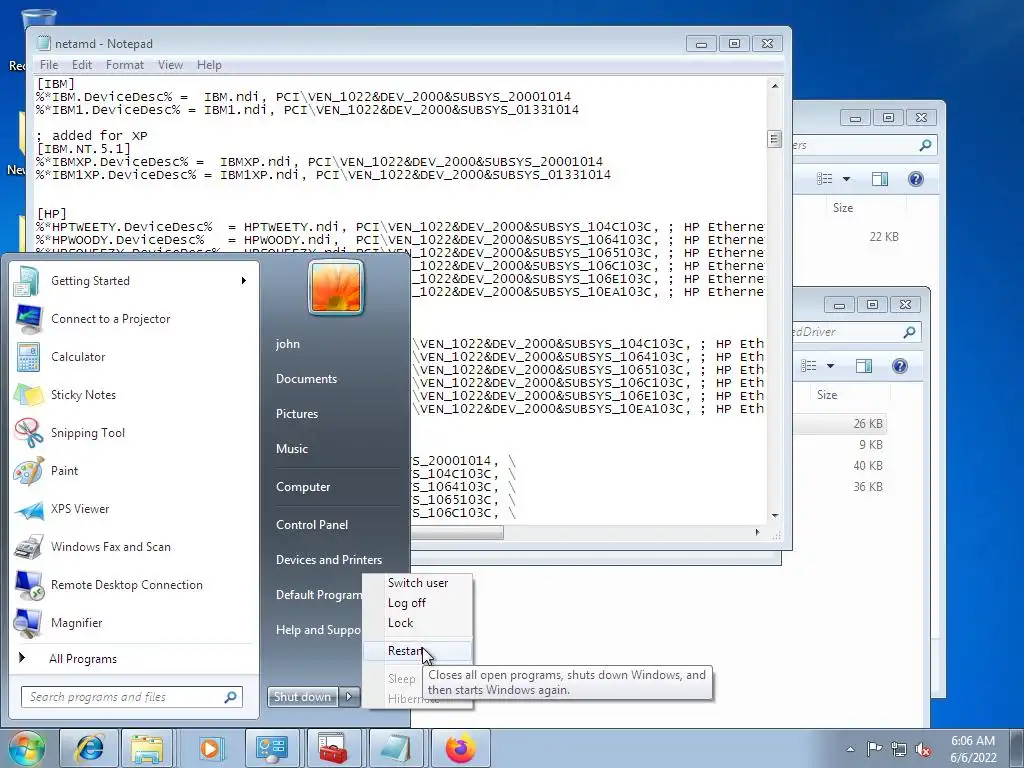Open Internet Explorer from taskbar
The height and width of the screenshot is (768, 1024).
coord(89,748)
